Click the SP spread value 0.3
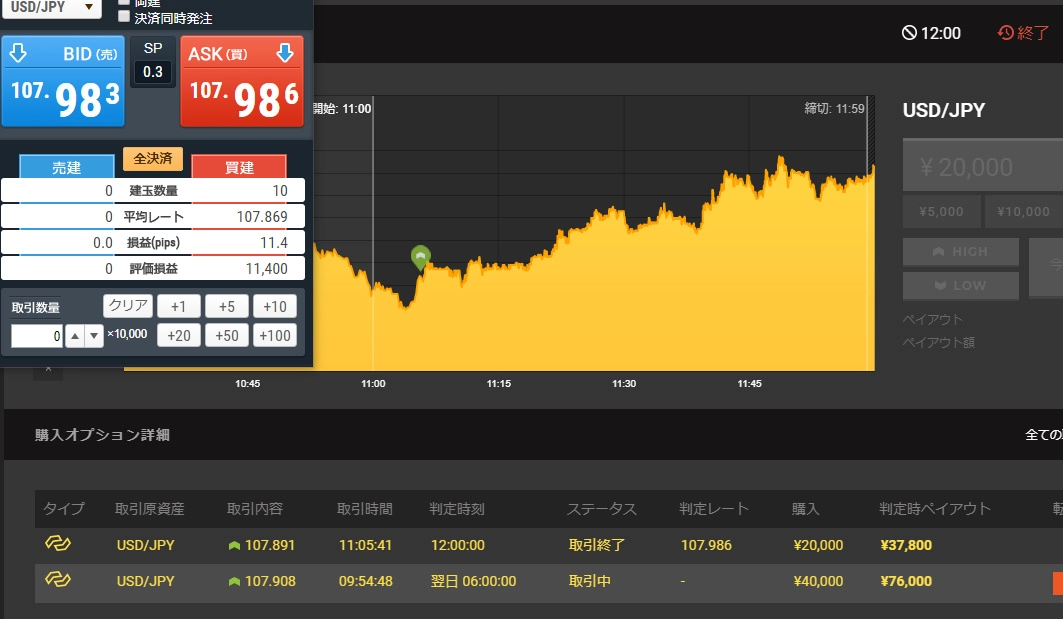Viewport: 1063px width, 619px height. (153, 72)
